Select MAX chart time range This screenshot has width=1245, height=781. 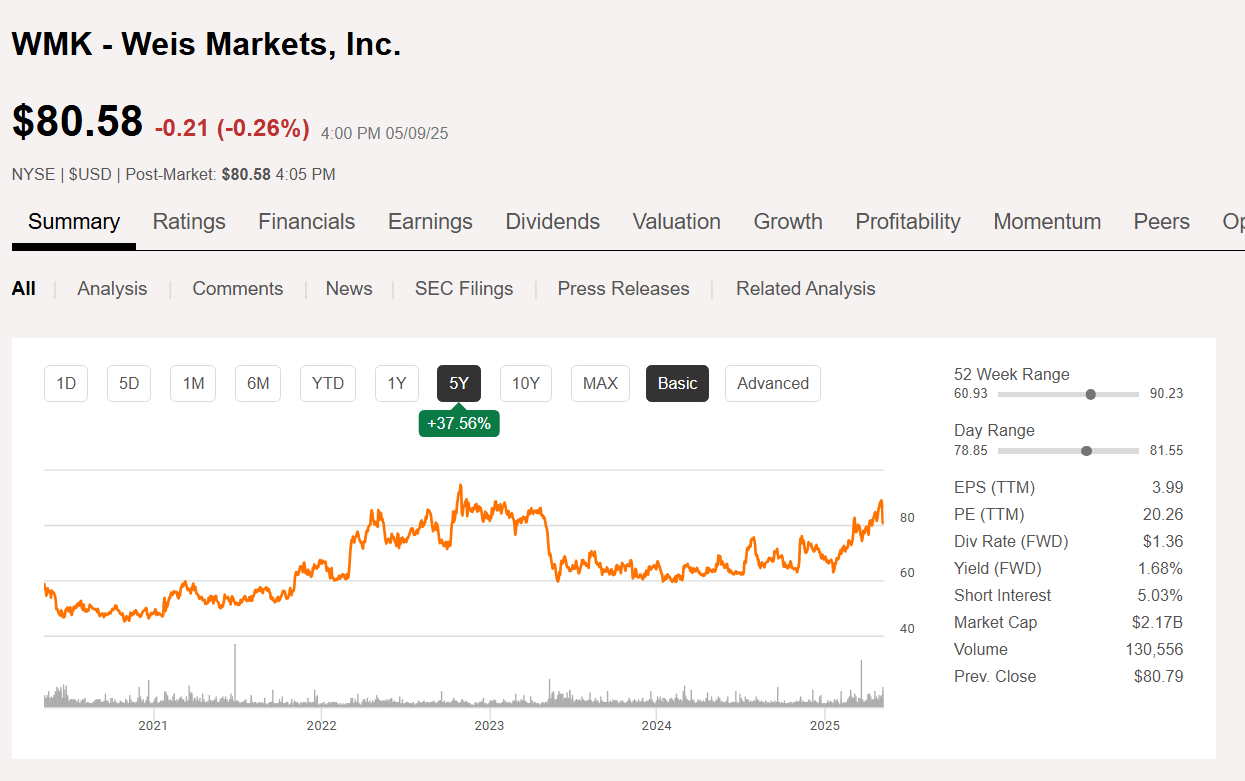coord(600,383)
